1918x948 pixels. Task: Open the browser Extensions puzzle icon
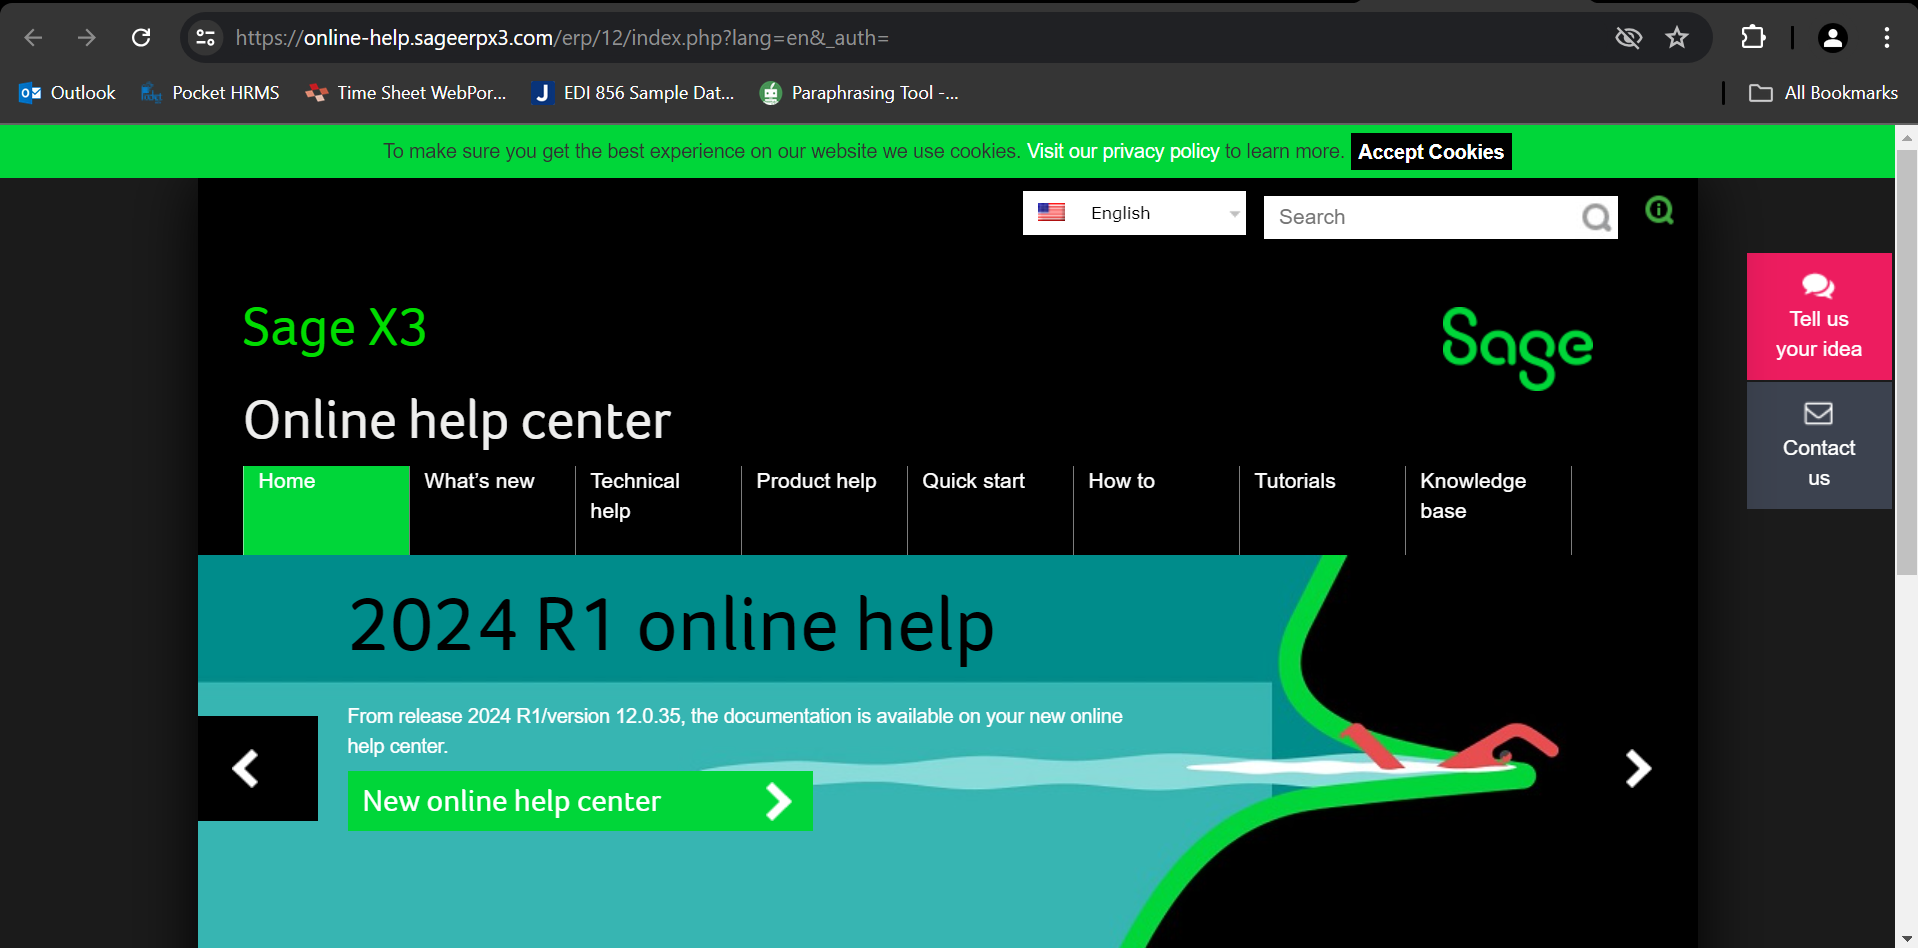(x=1753, y=37)
